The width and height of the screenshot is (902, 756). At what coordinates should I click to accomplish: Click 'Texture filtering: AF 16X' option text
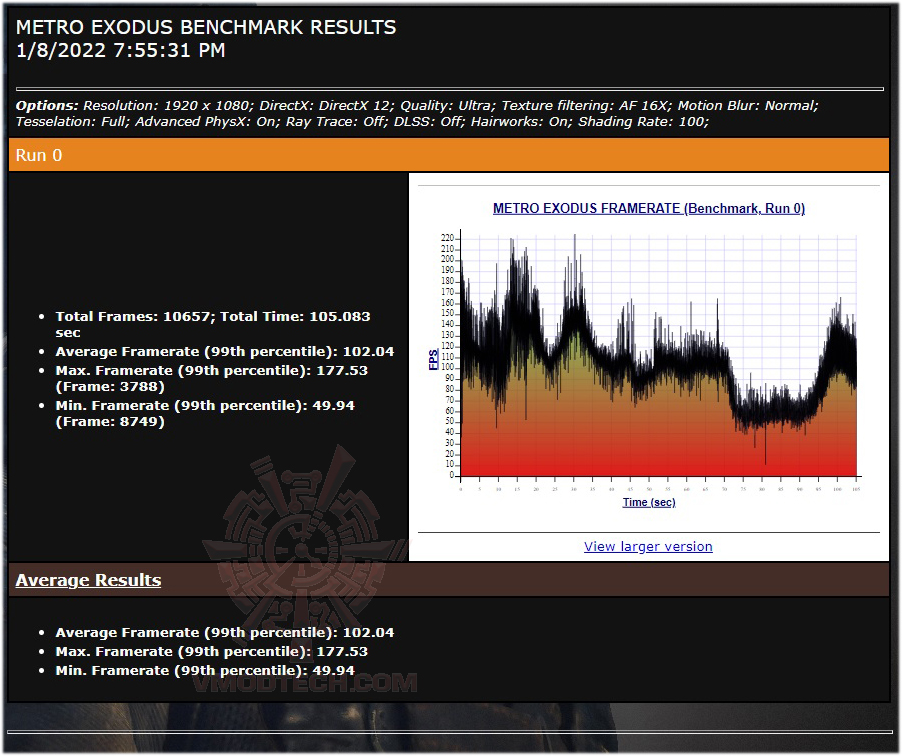[x=586, y=106]
